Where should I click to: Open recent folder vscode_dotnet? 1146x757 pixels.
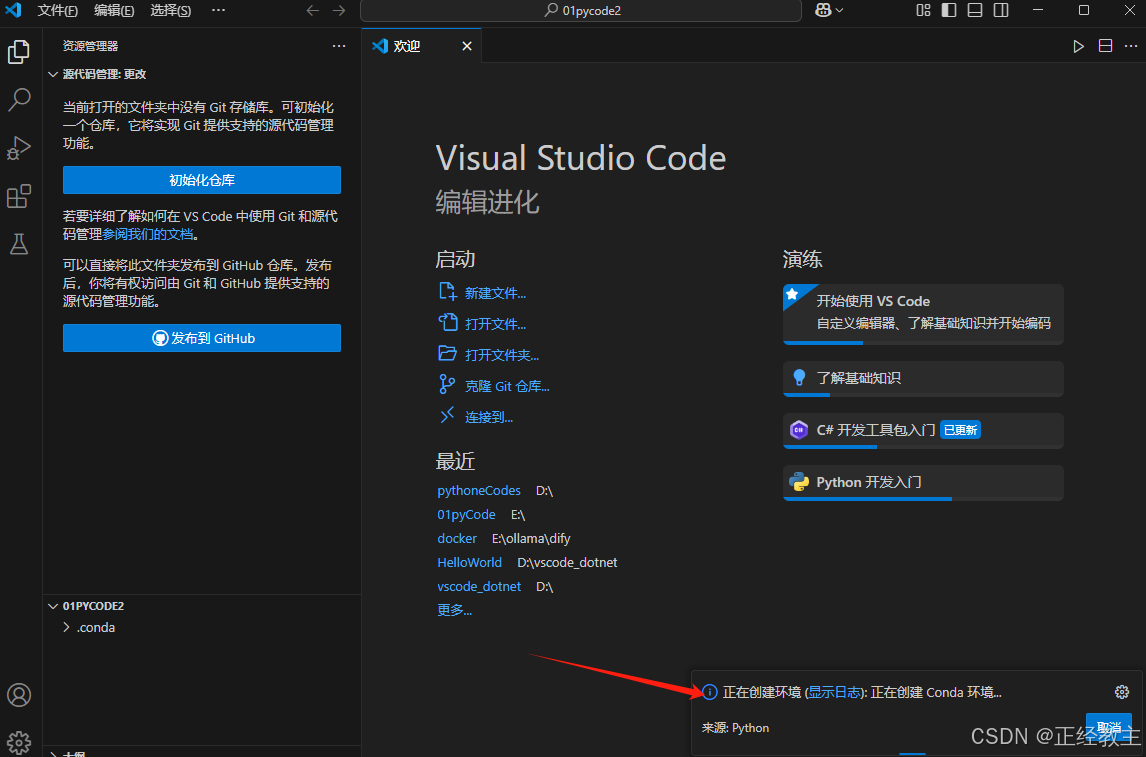(479, 587)
